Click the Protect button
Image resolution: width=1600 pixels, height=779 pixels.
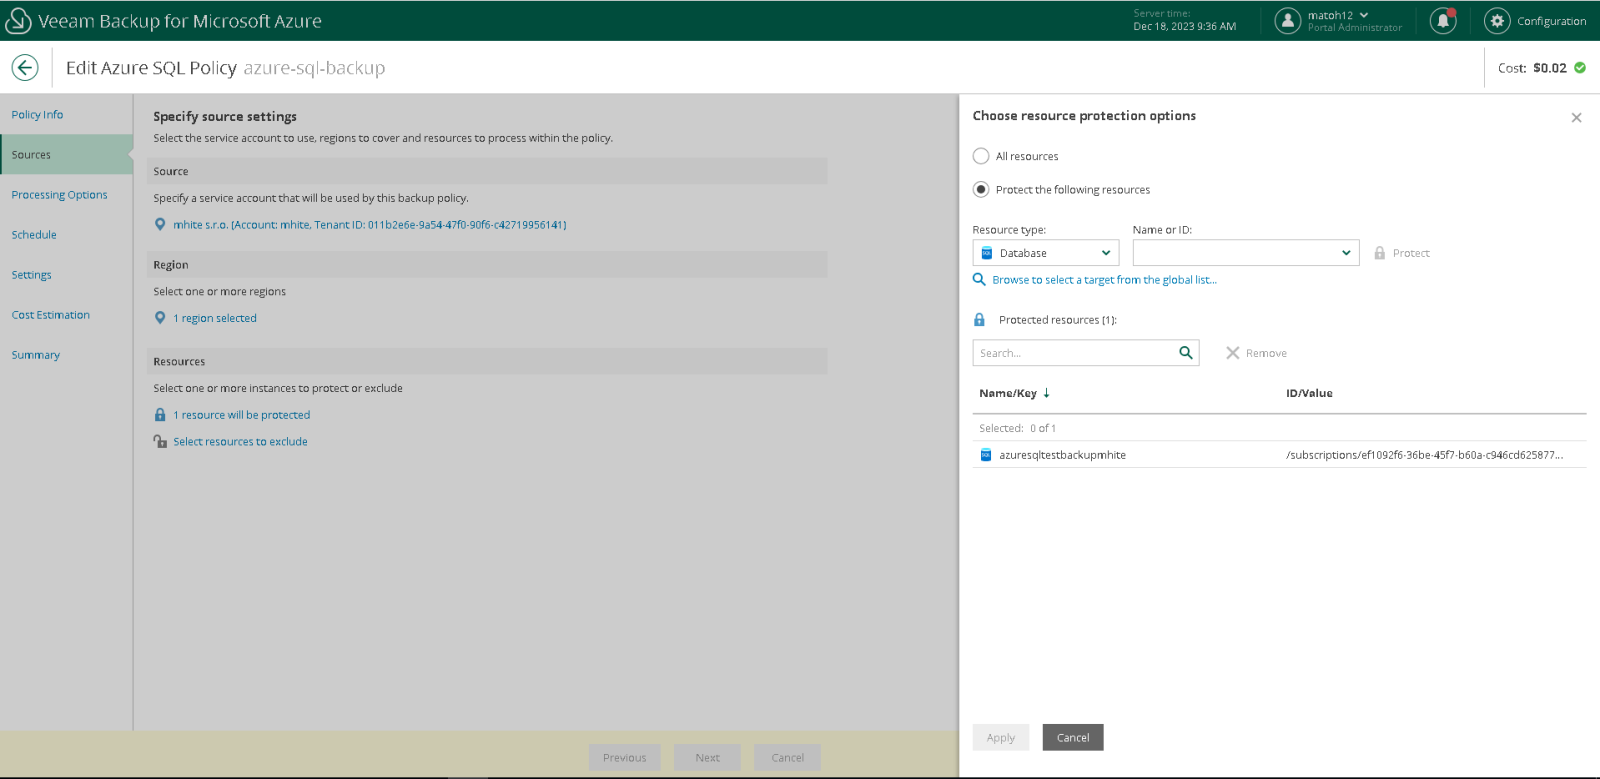coord(1402,253)
